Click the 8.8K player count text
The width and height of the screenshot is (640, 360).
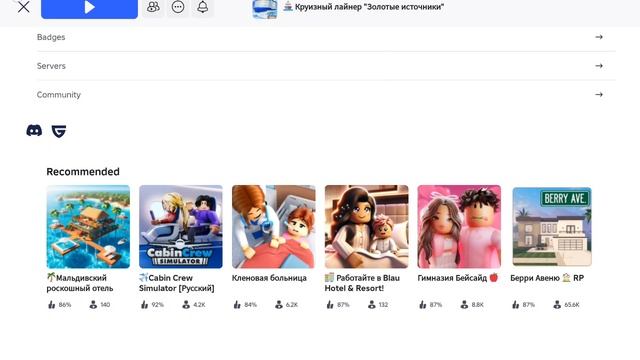click(478, 305)
